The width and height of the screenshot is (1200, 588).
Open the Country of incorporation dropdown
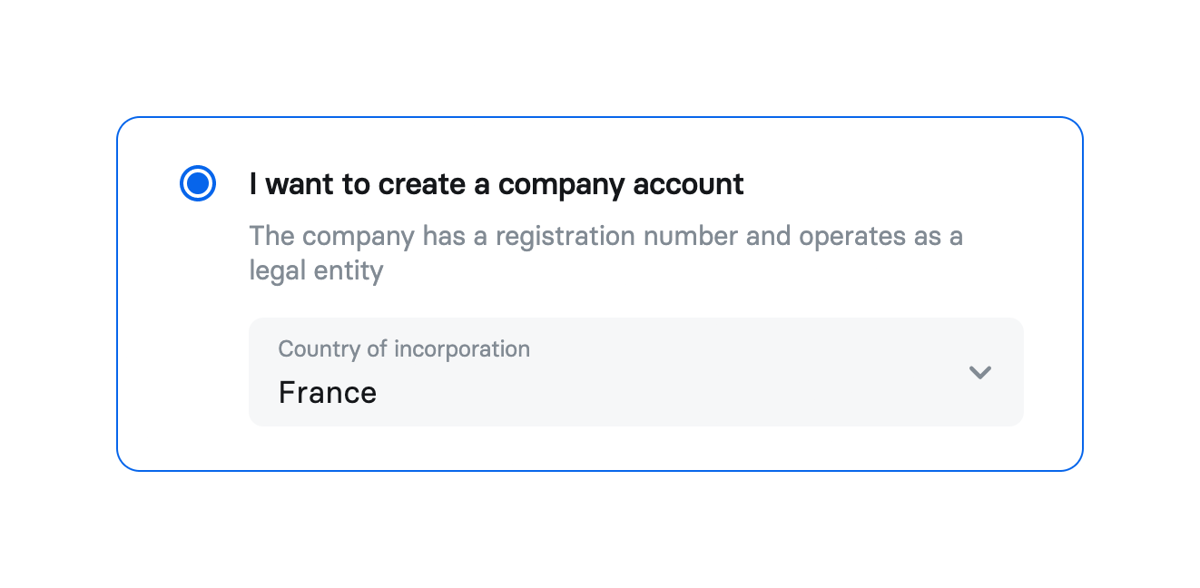636,371
